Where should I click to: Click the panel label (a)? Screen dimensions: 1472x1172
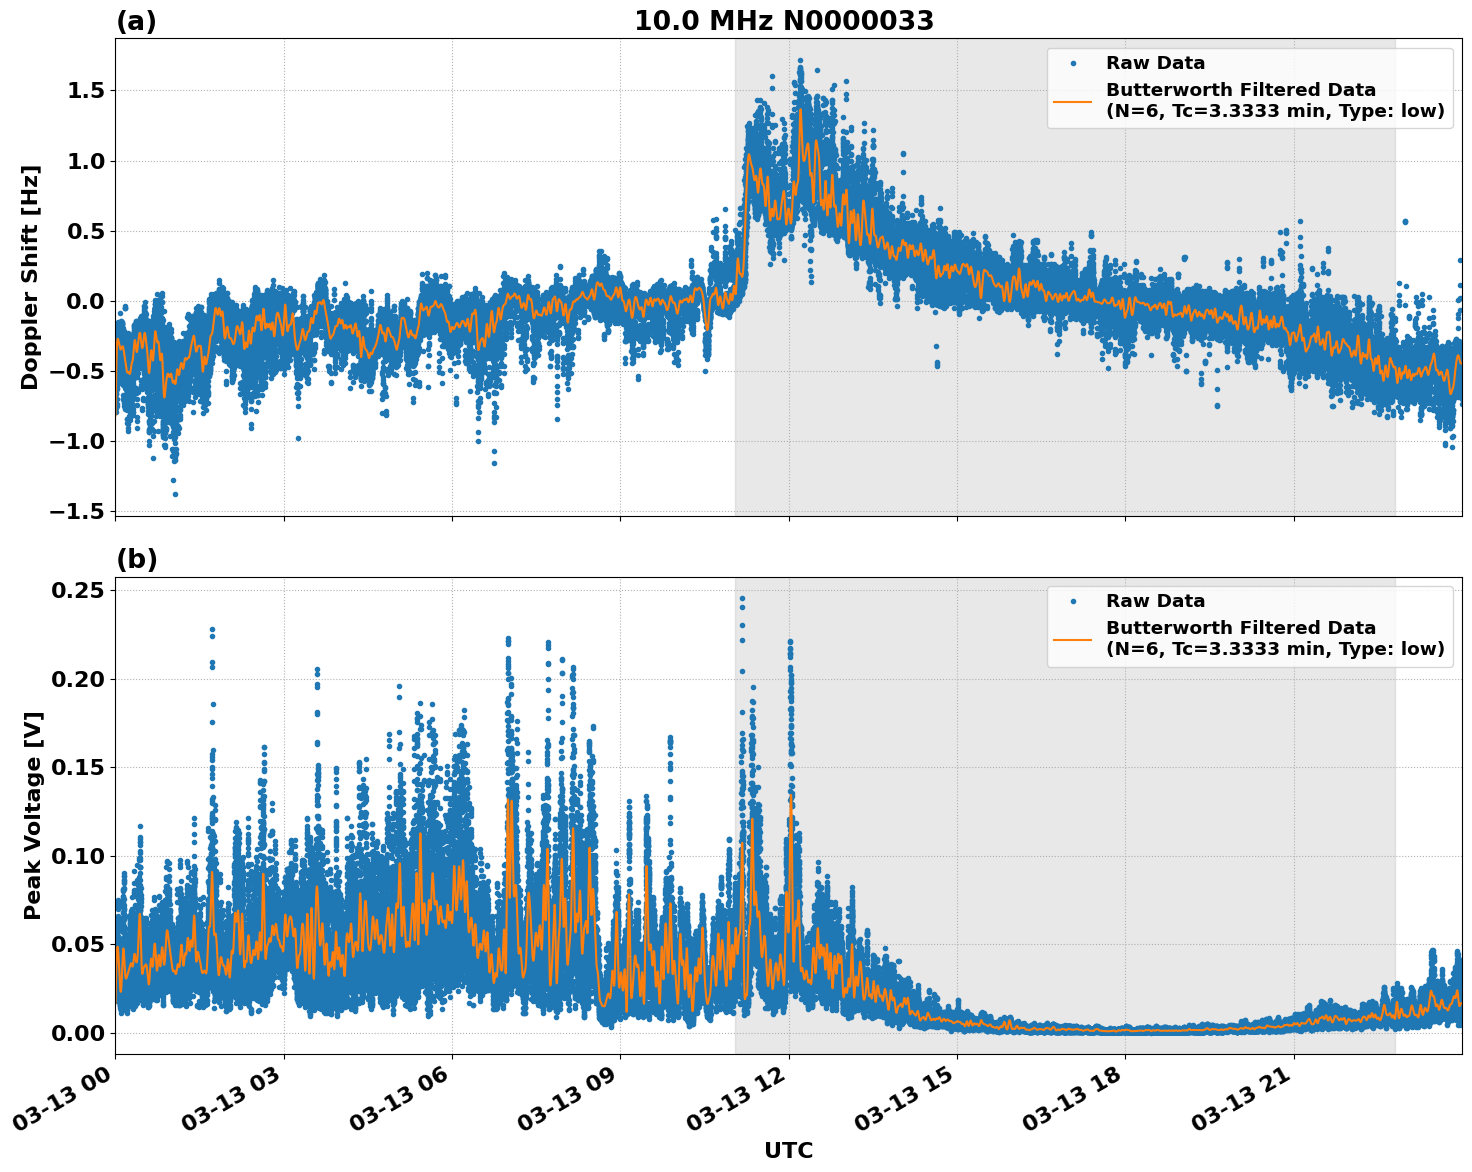(x=135, y=17)
